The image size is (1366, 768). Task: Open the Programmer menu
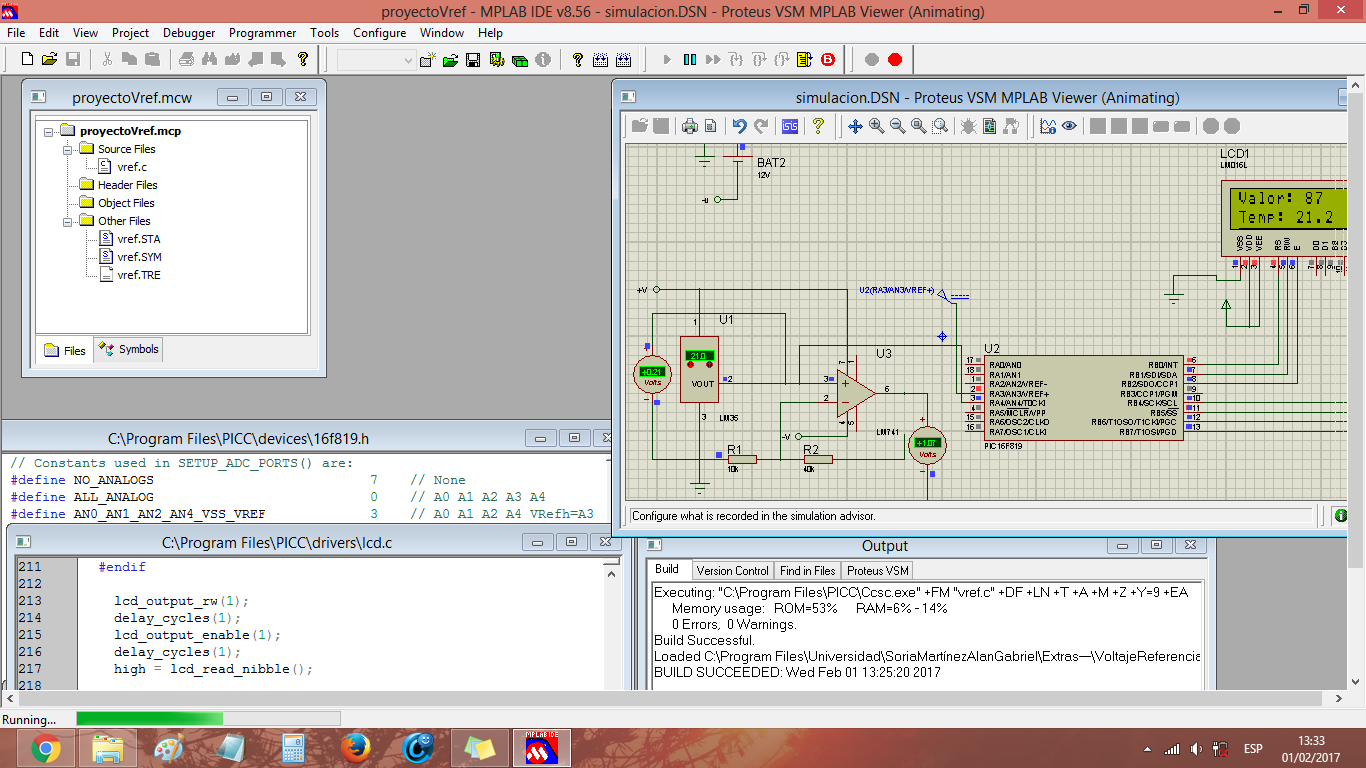262,33
